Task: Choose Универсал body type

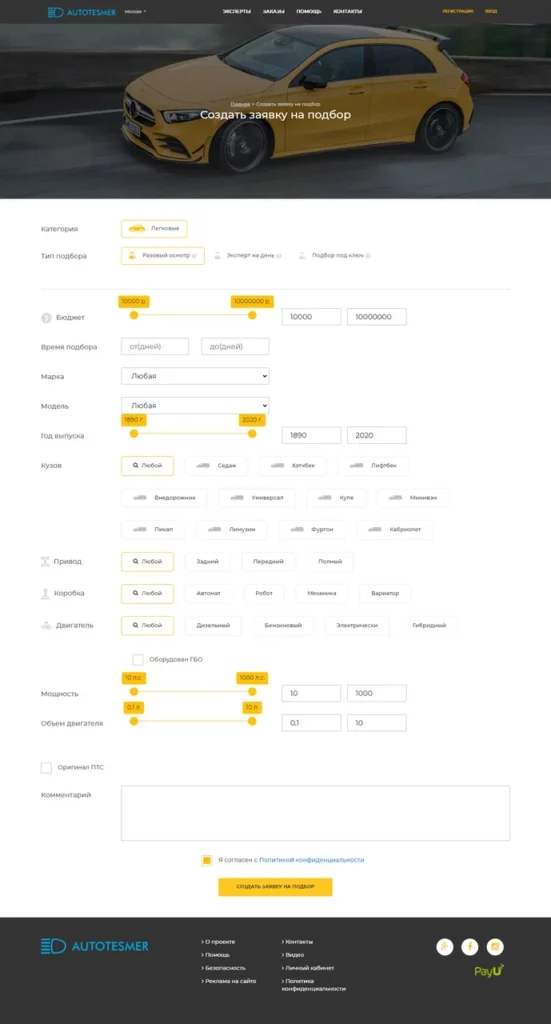Action: point(256,498)
